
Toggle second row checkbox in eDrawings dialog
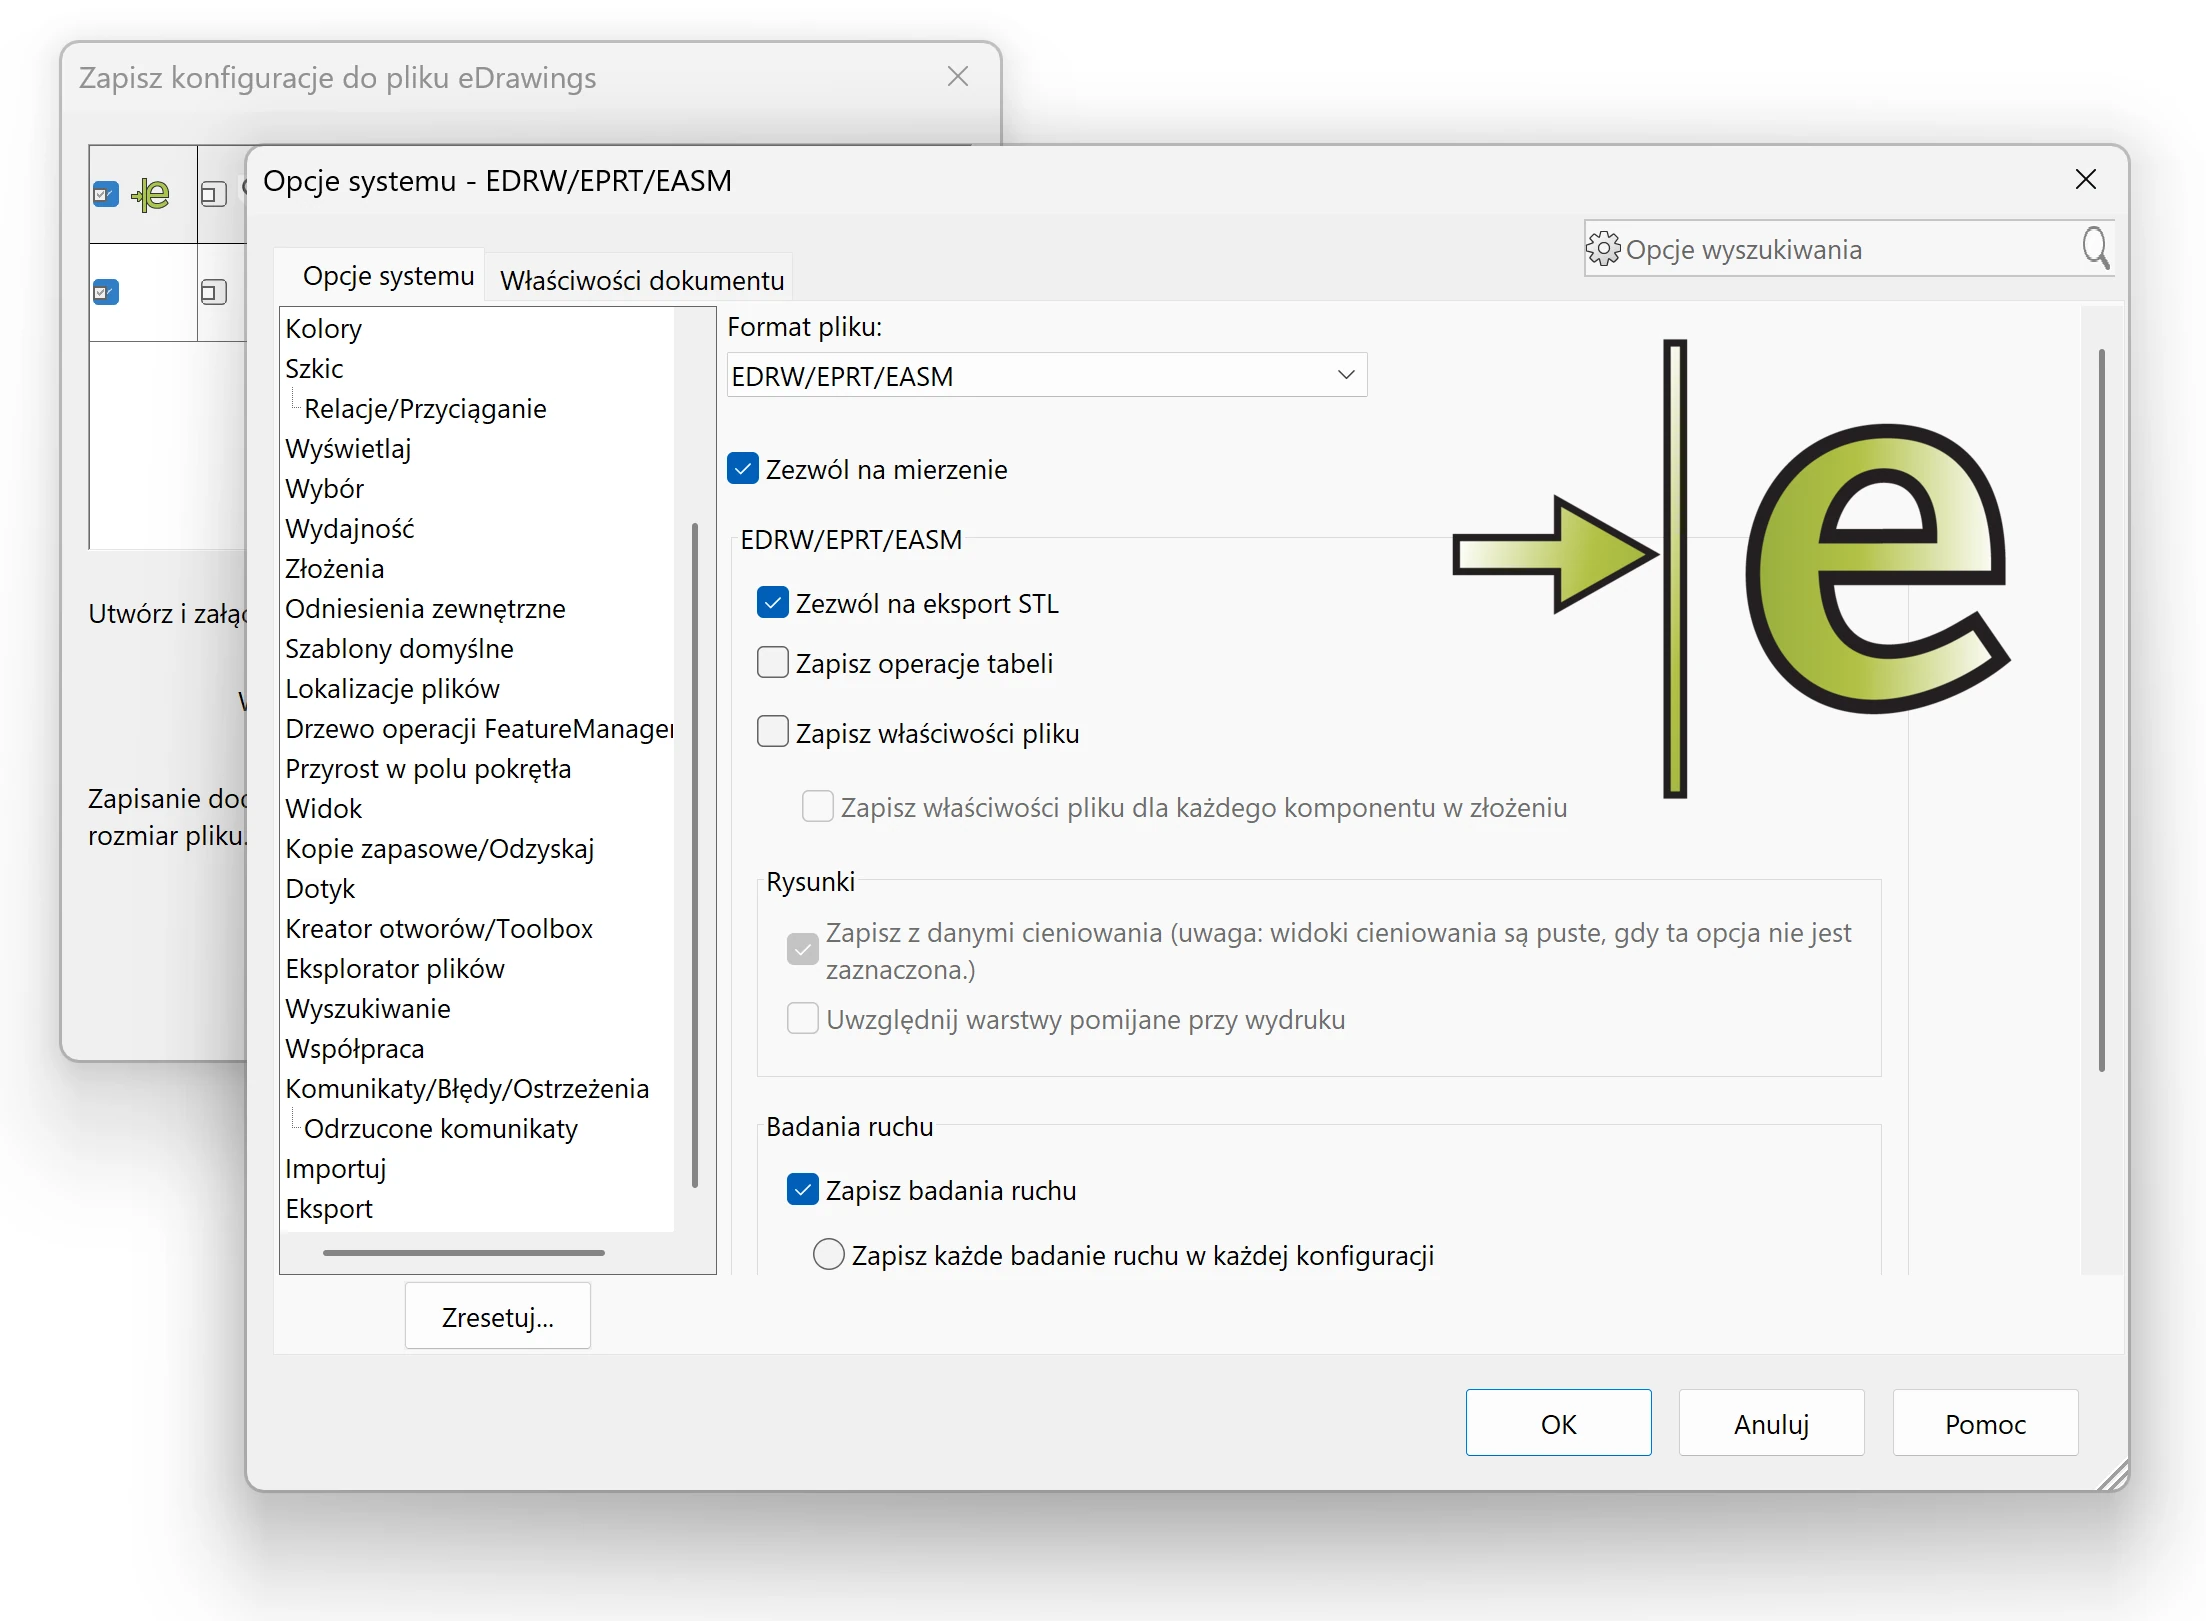106,292
